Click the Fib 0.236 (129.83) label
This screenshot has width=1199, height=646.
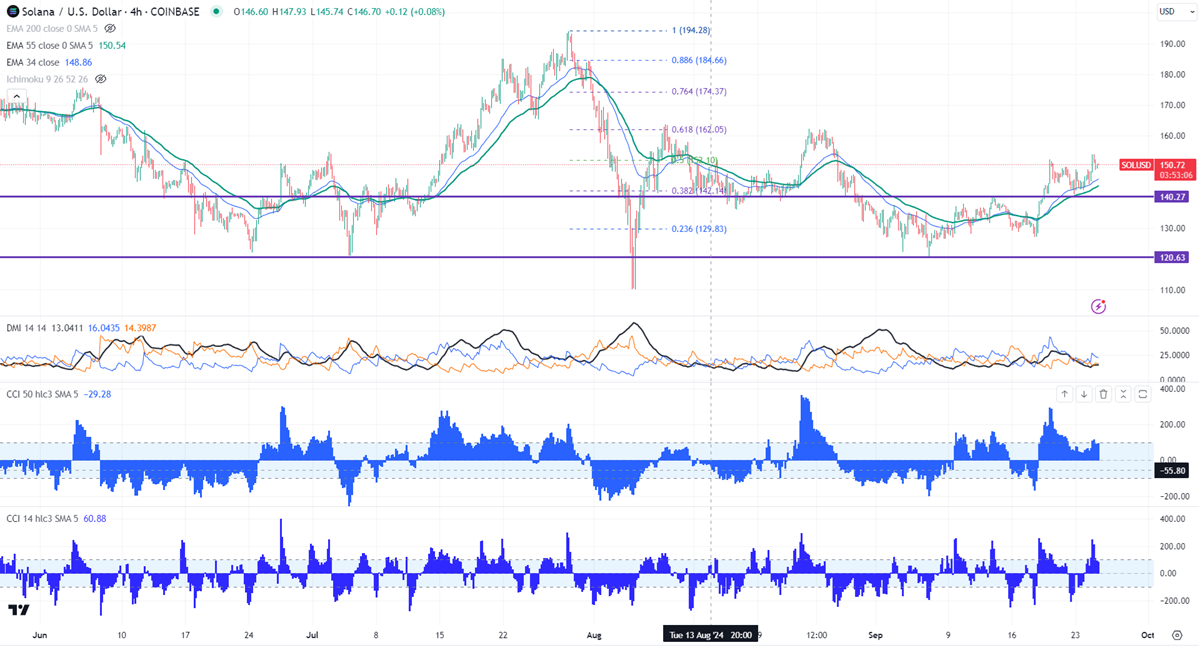pyautogui.click(x=699, y=229)
